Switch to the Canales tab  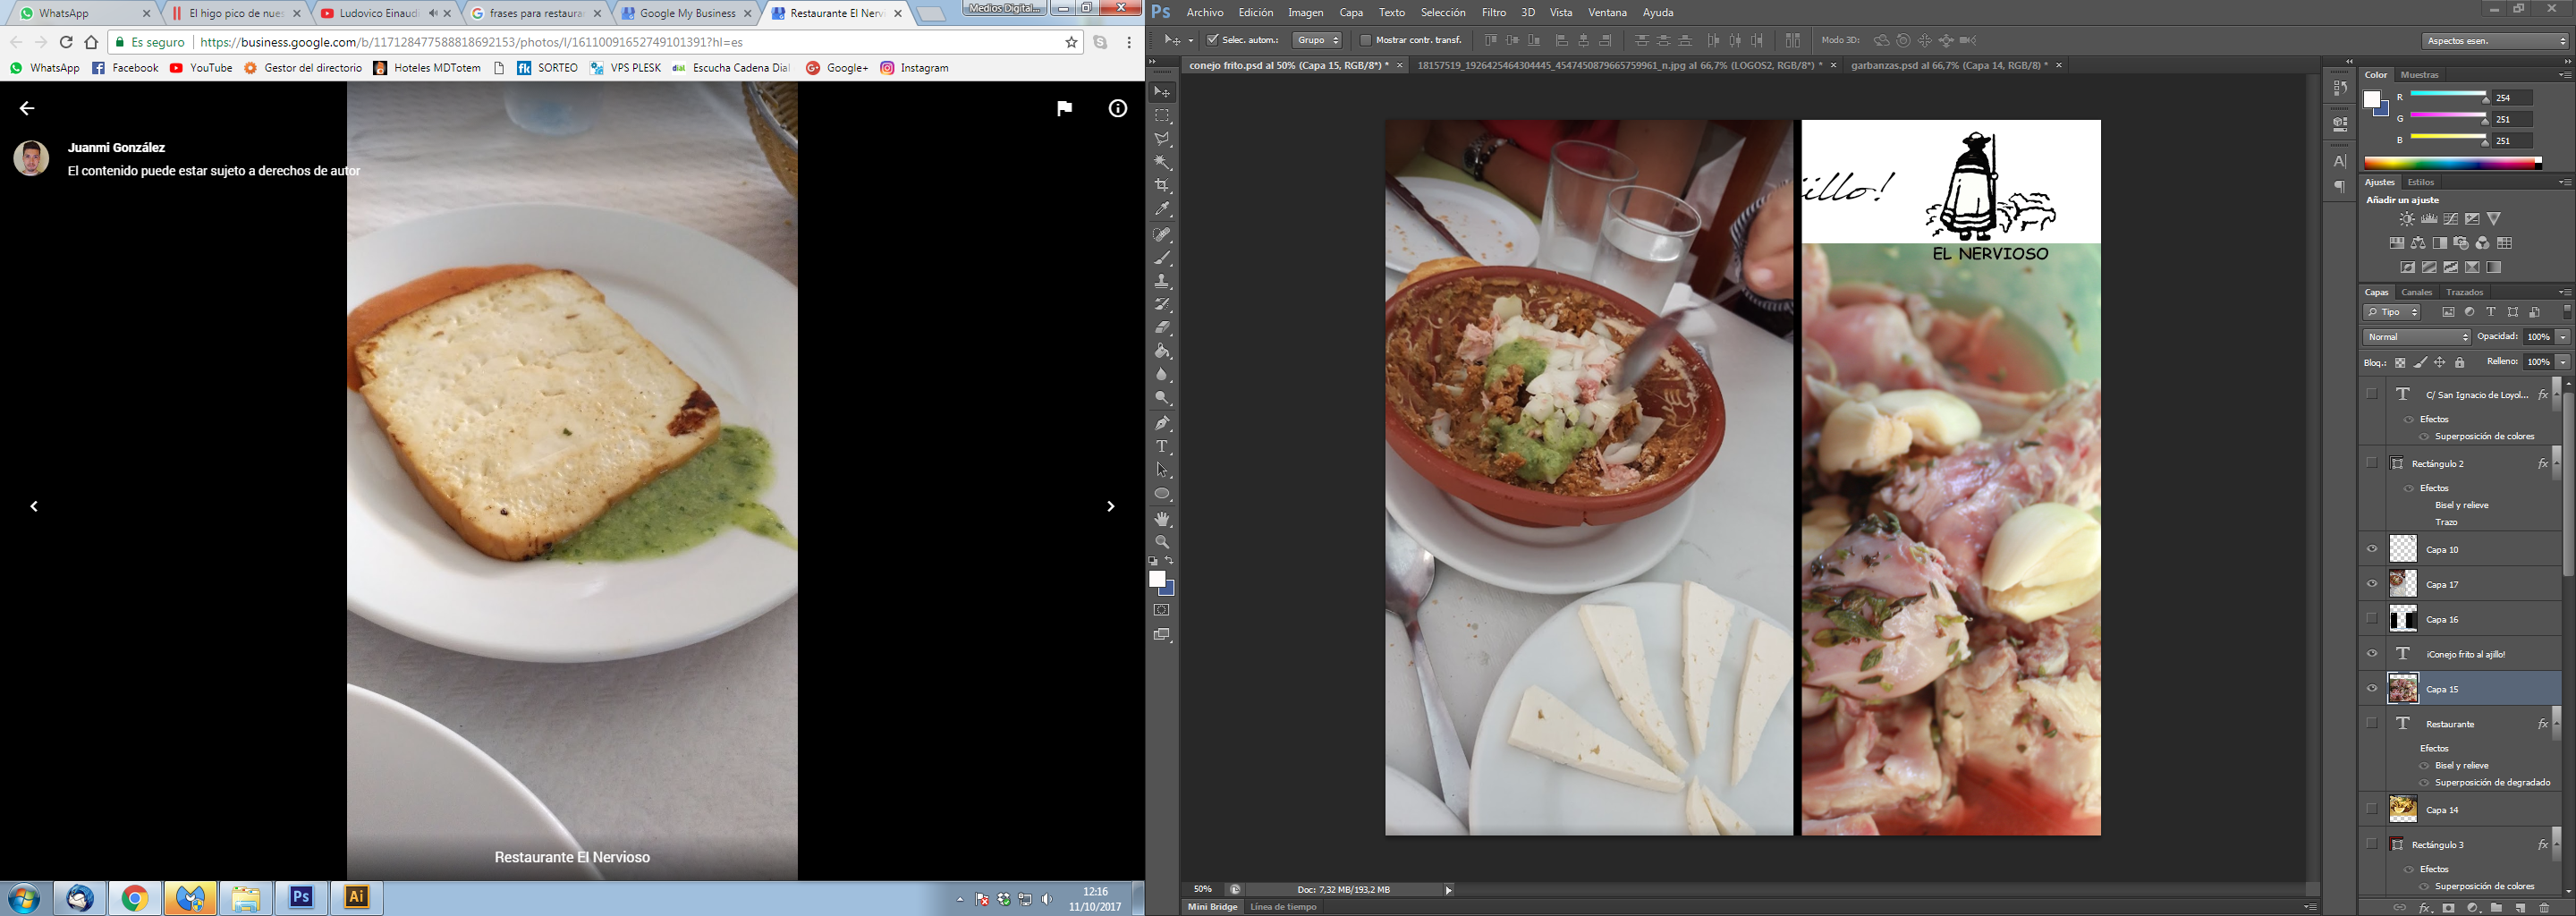point(2416,292)
